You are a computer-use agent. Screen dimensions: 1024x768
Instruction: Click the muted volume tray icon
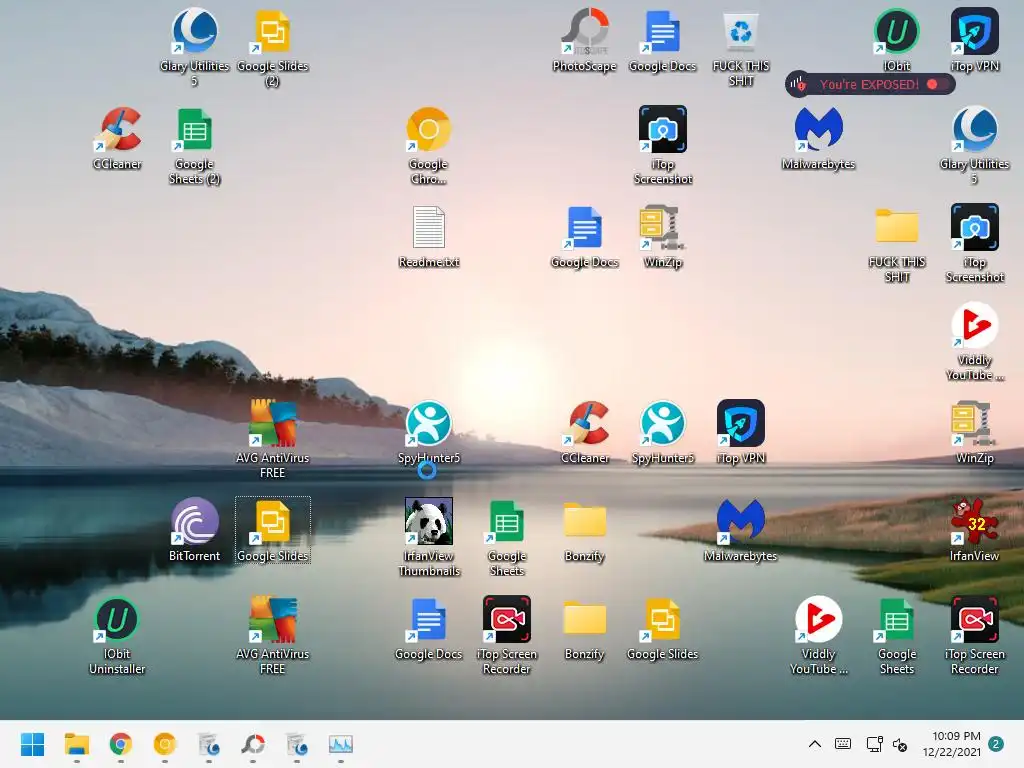coord(900,744)
